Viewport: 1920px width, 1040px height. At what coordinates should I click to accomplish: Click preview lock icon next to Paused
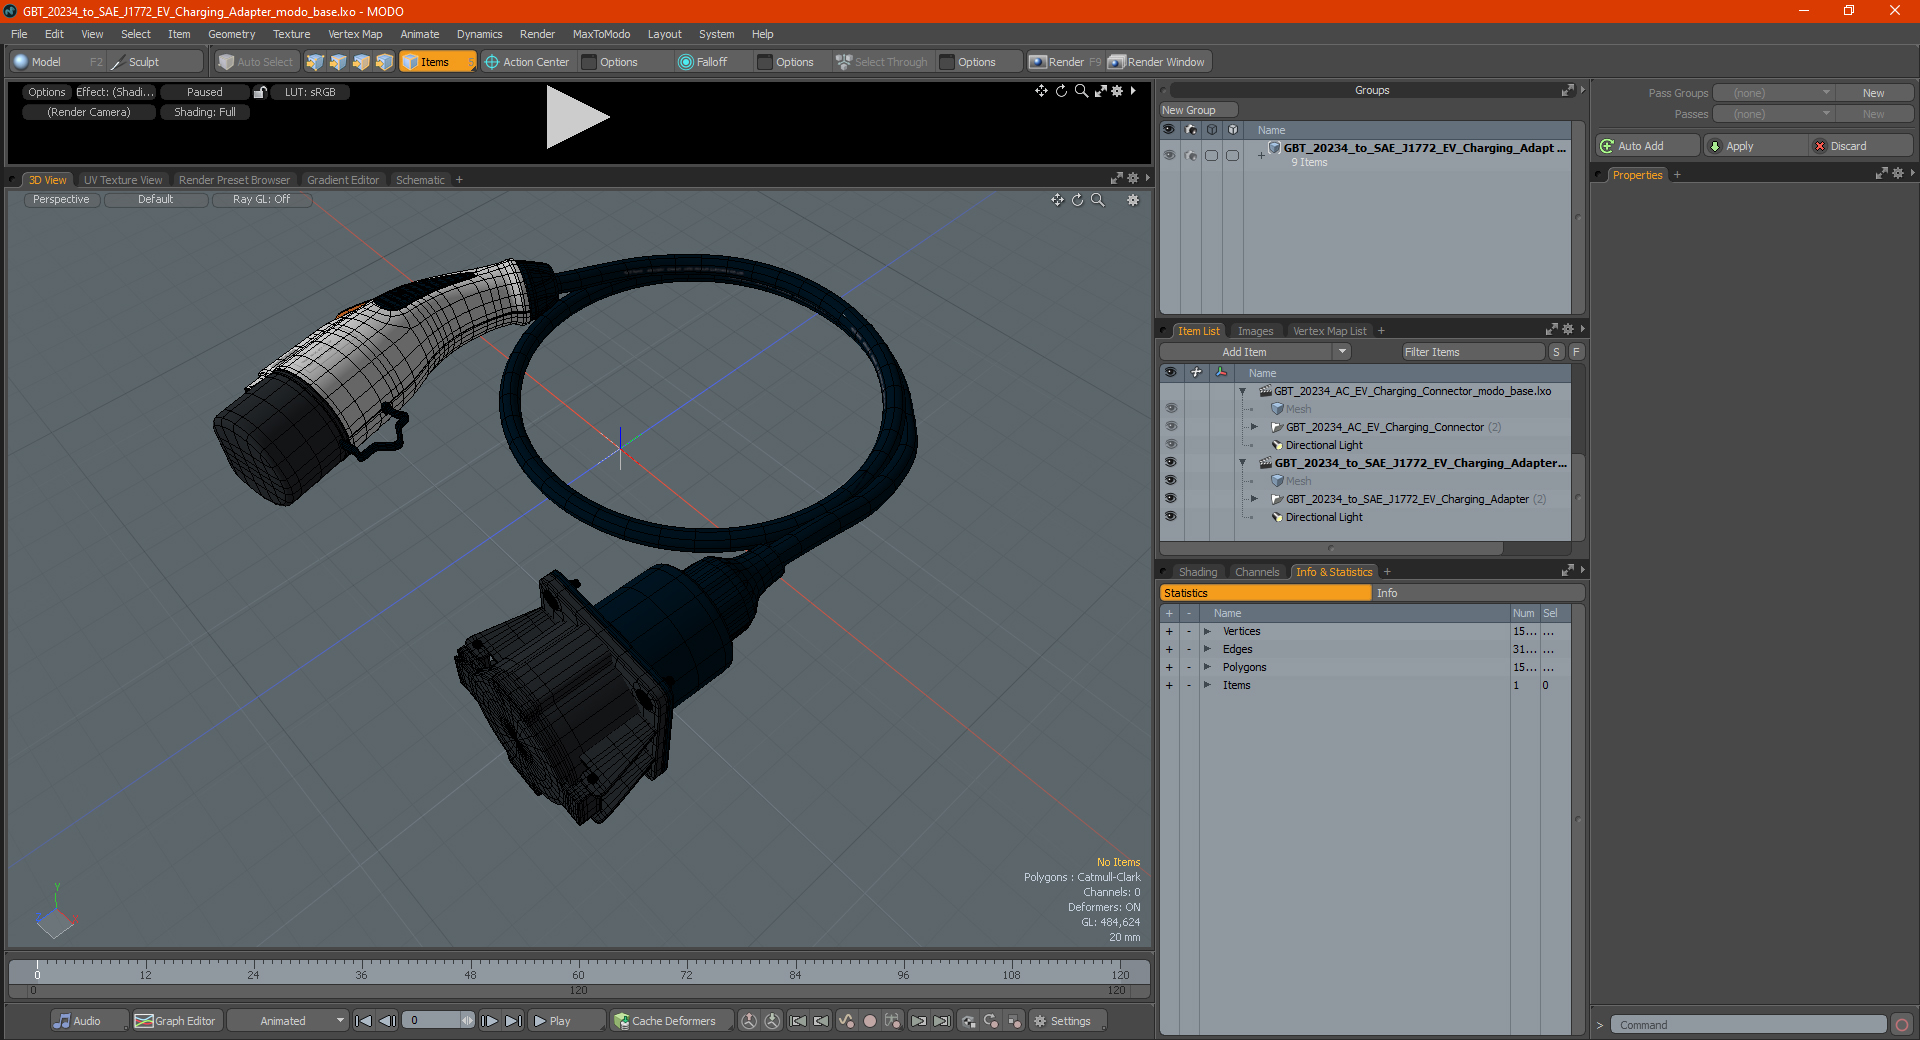[260, 92]
